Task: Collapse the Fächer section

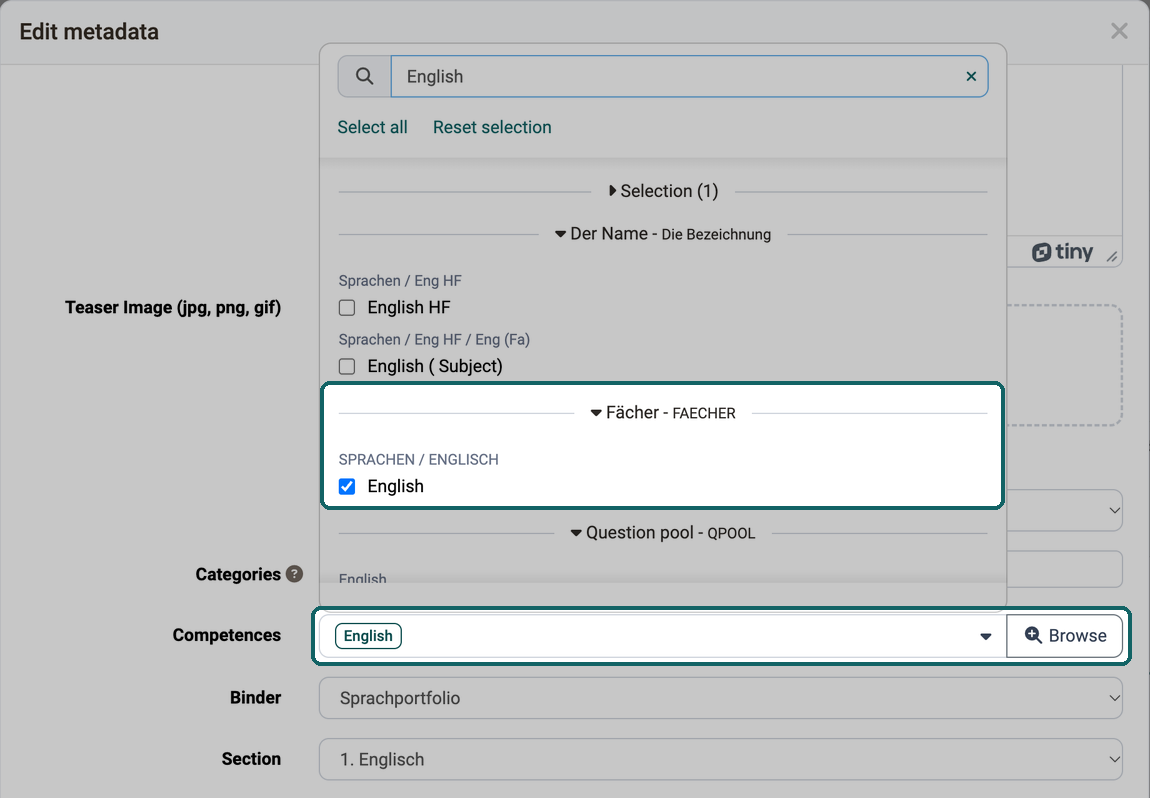Action: click(663, 413)
